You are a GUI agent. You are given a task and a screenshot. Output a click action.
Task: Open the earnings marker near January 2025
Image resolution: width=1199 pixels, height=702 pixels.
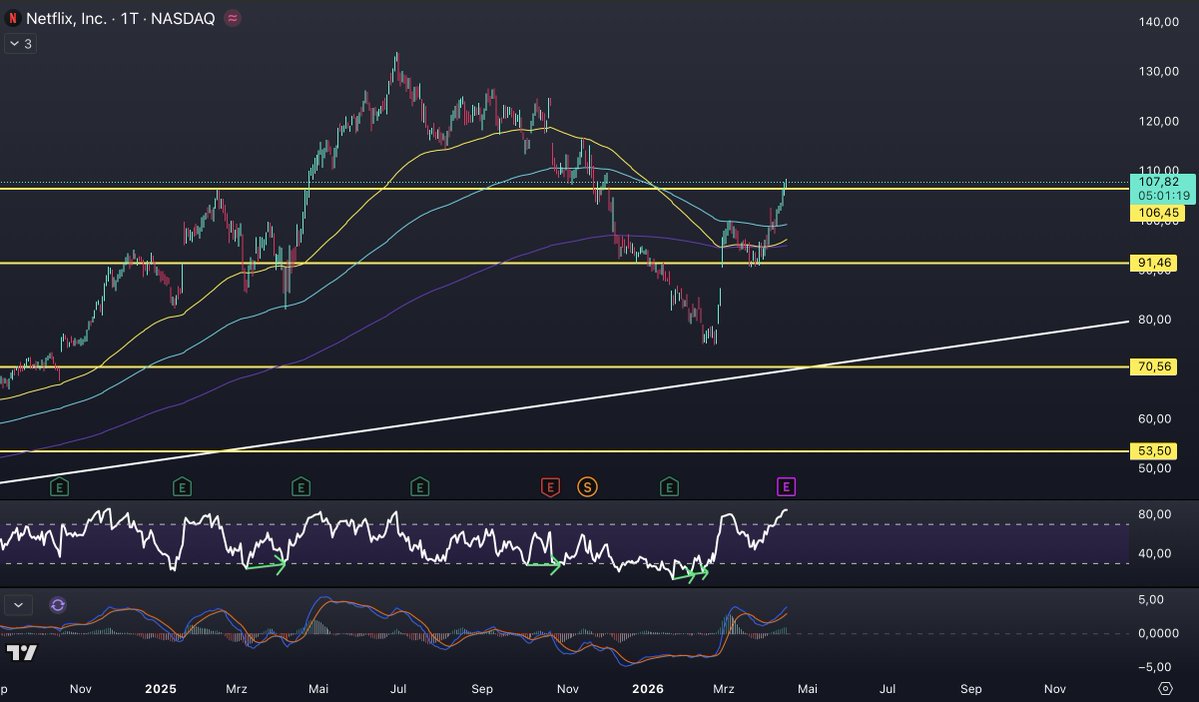[x=181, y=486]
